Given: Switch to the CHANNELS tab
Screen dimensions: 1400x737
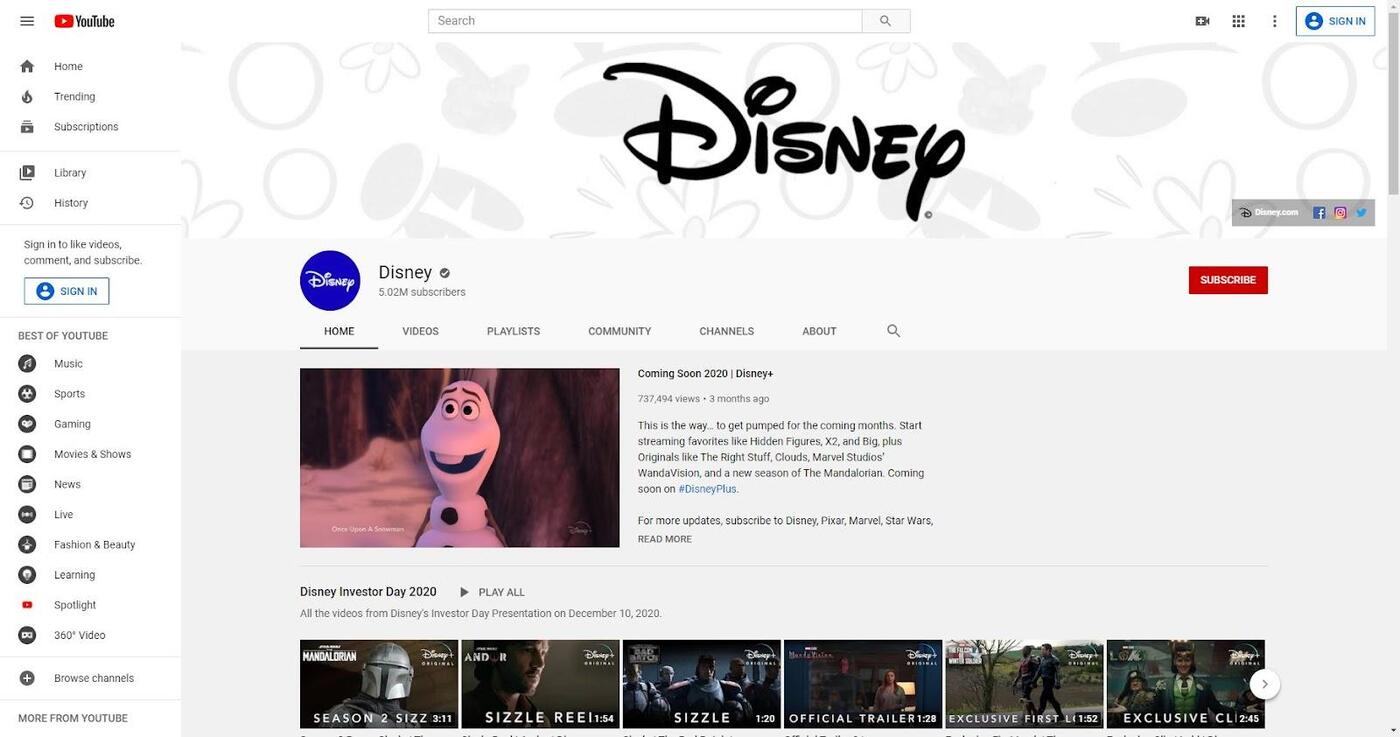Looking at the screenshot, I should click(727, 331).
